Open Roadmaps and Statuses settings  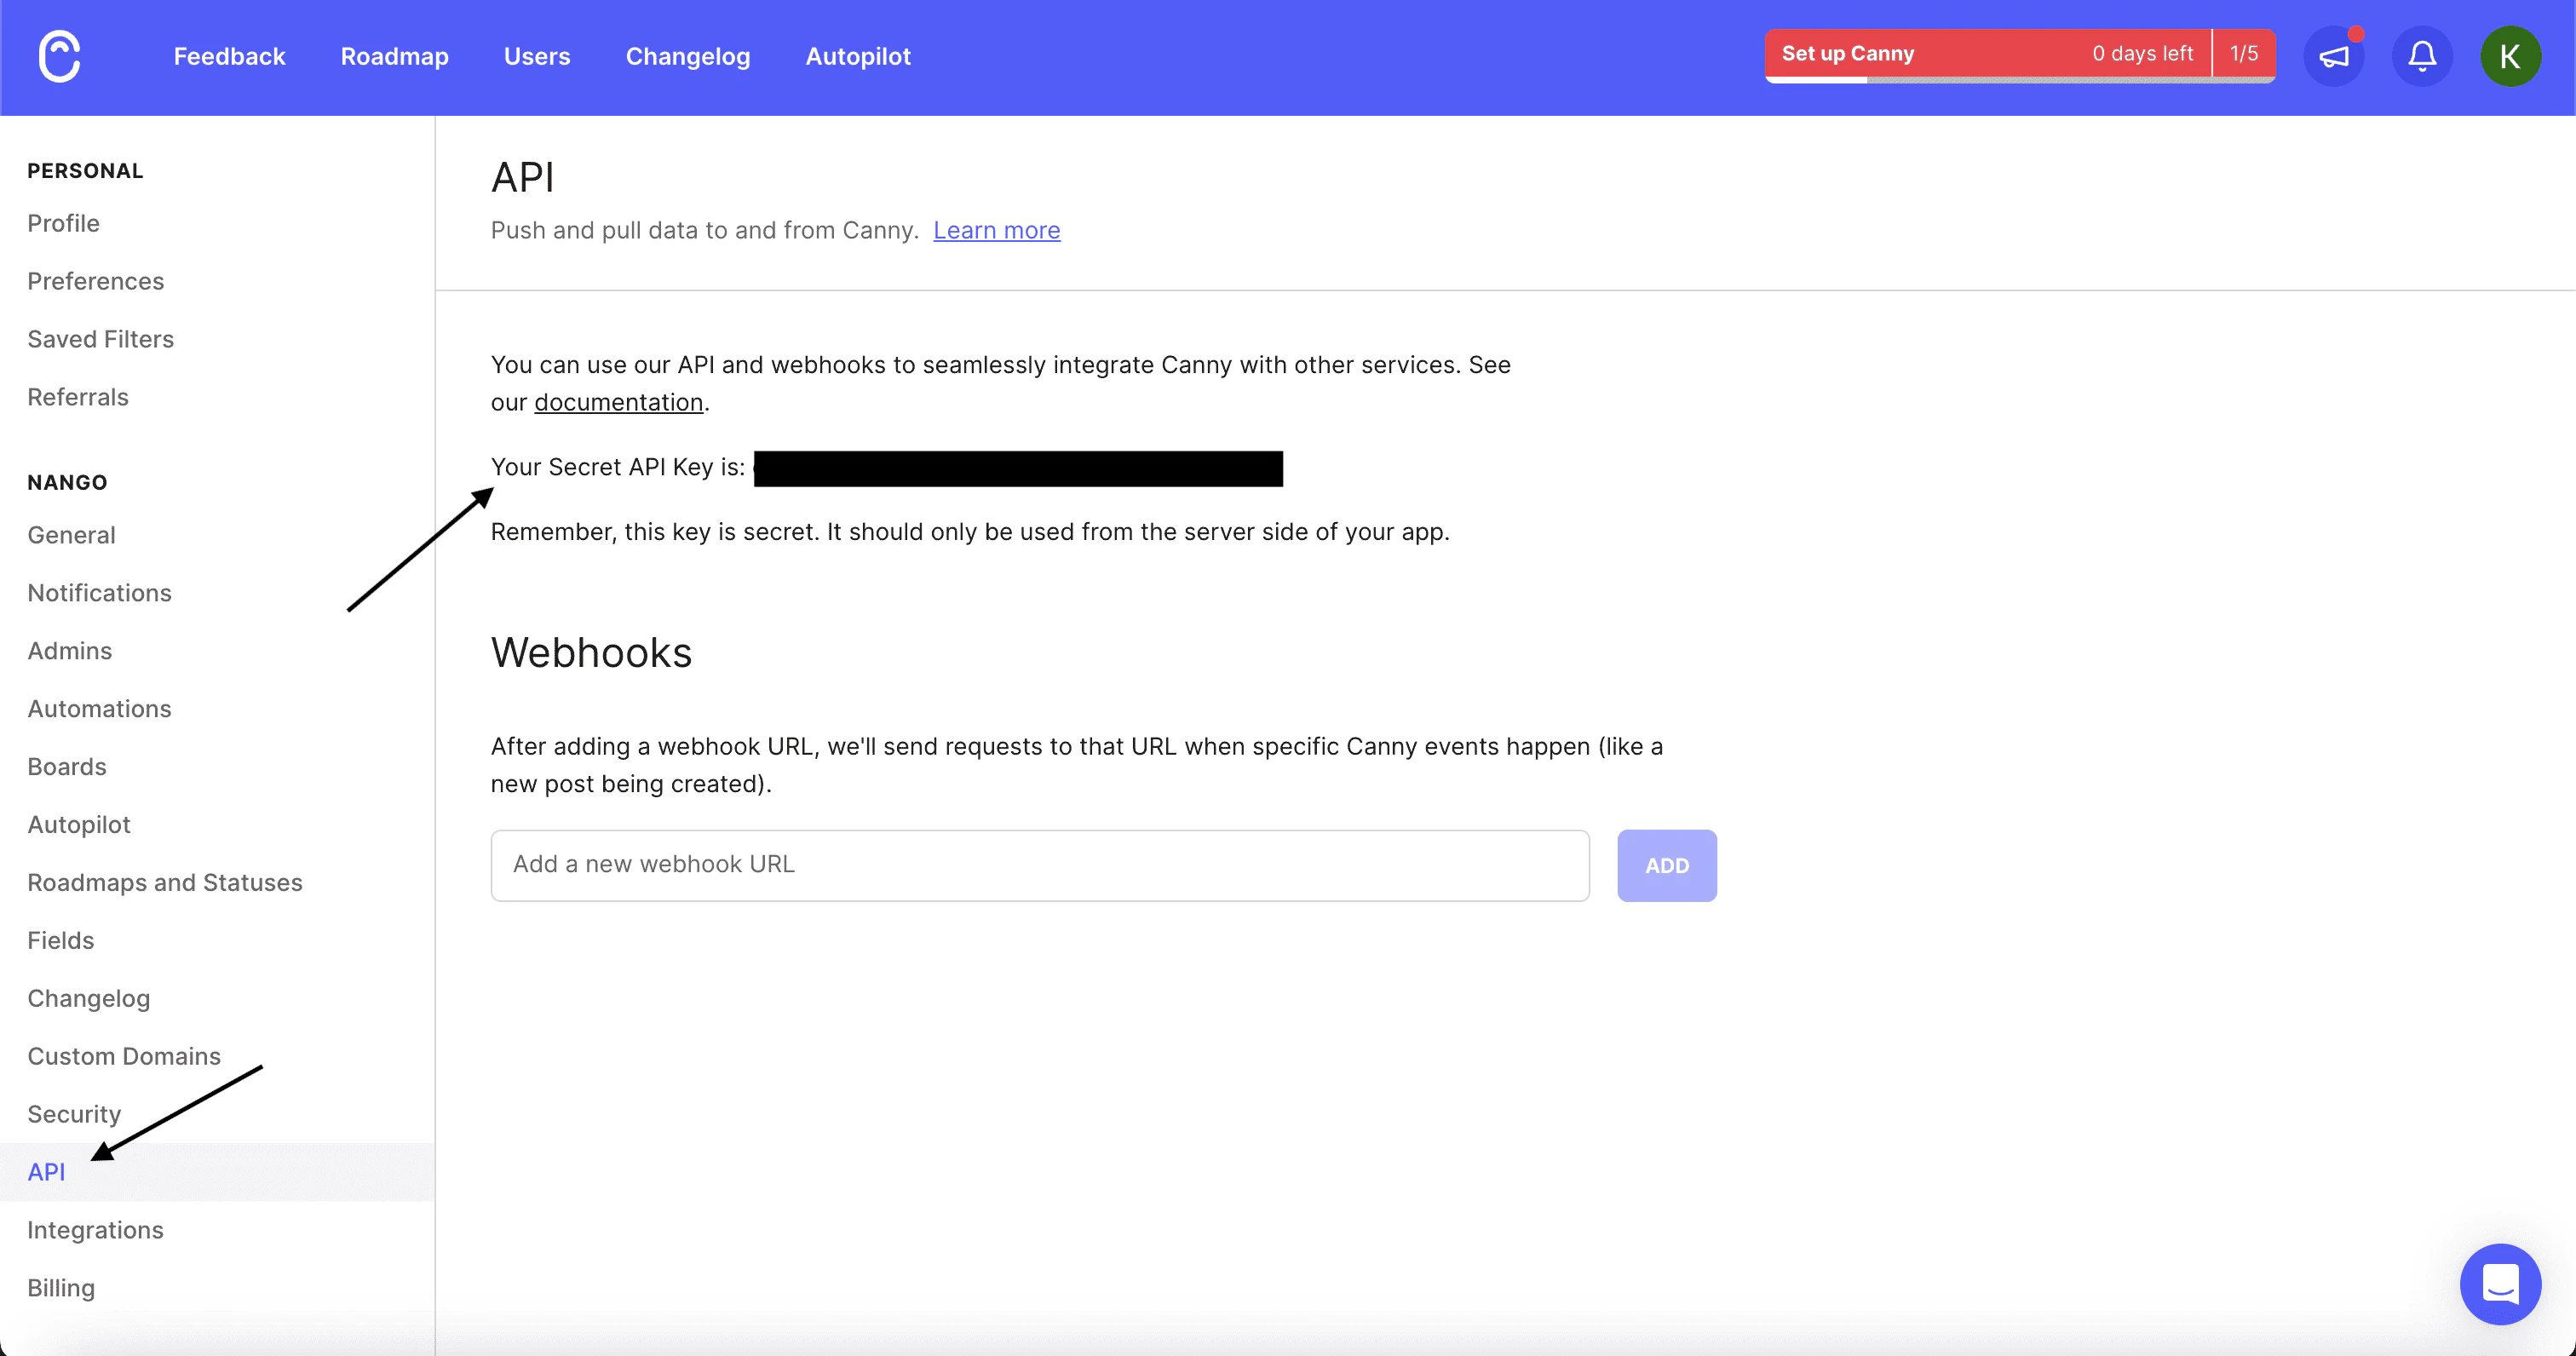(164, 883)
